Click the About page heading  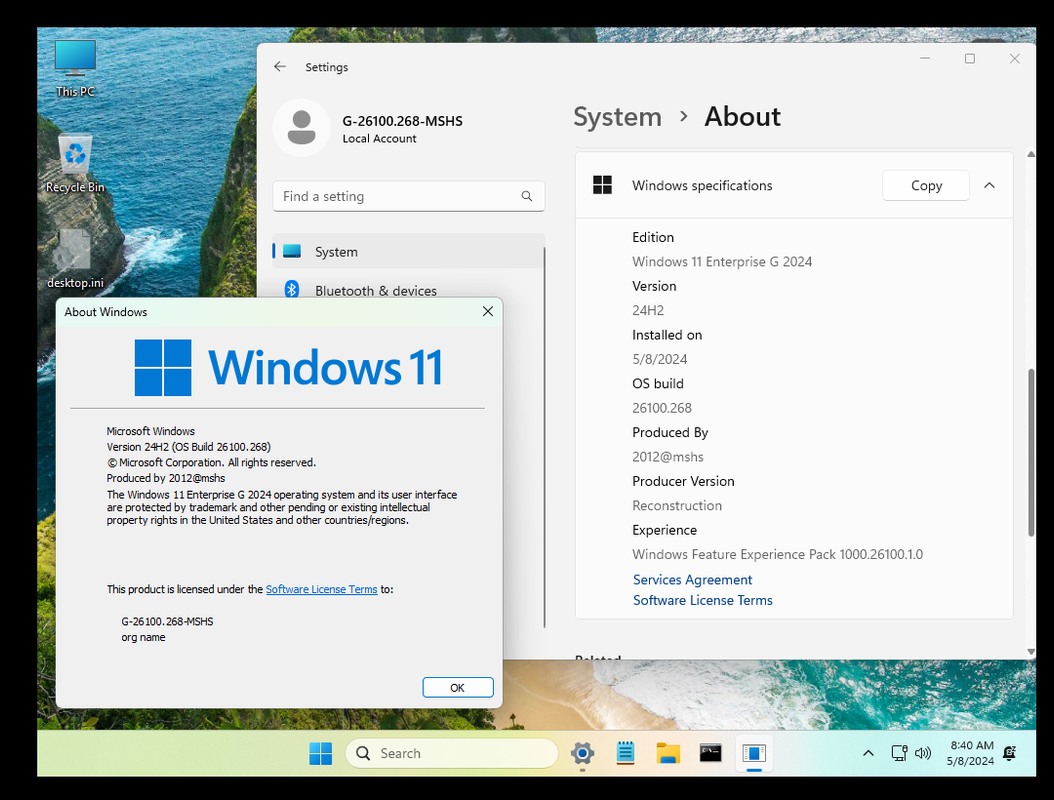[742, 117]
